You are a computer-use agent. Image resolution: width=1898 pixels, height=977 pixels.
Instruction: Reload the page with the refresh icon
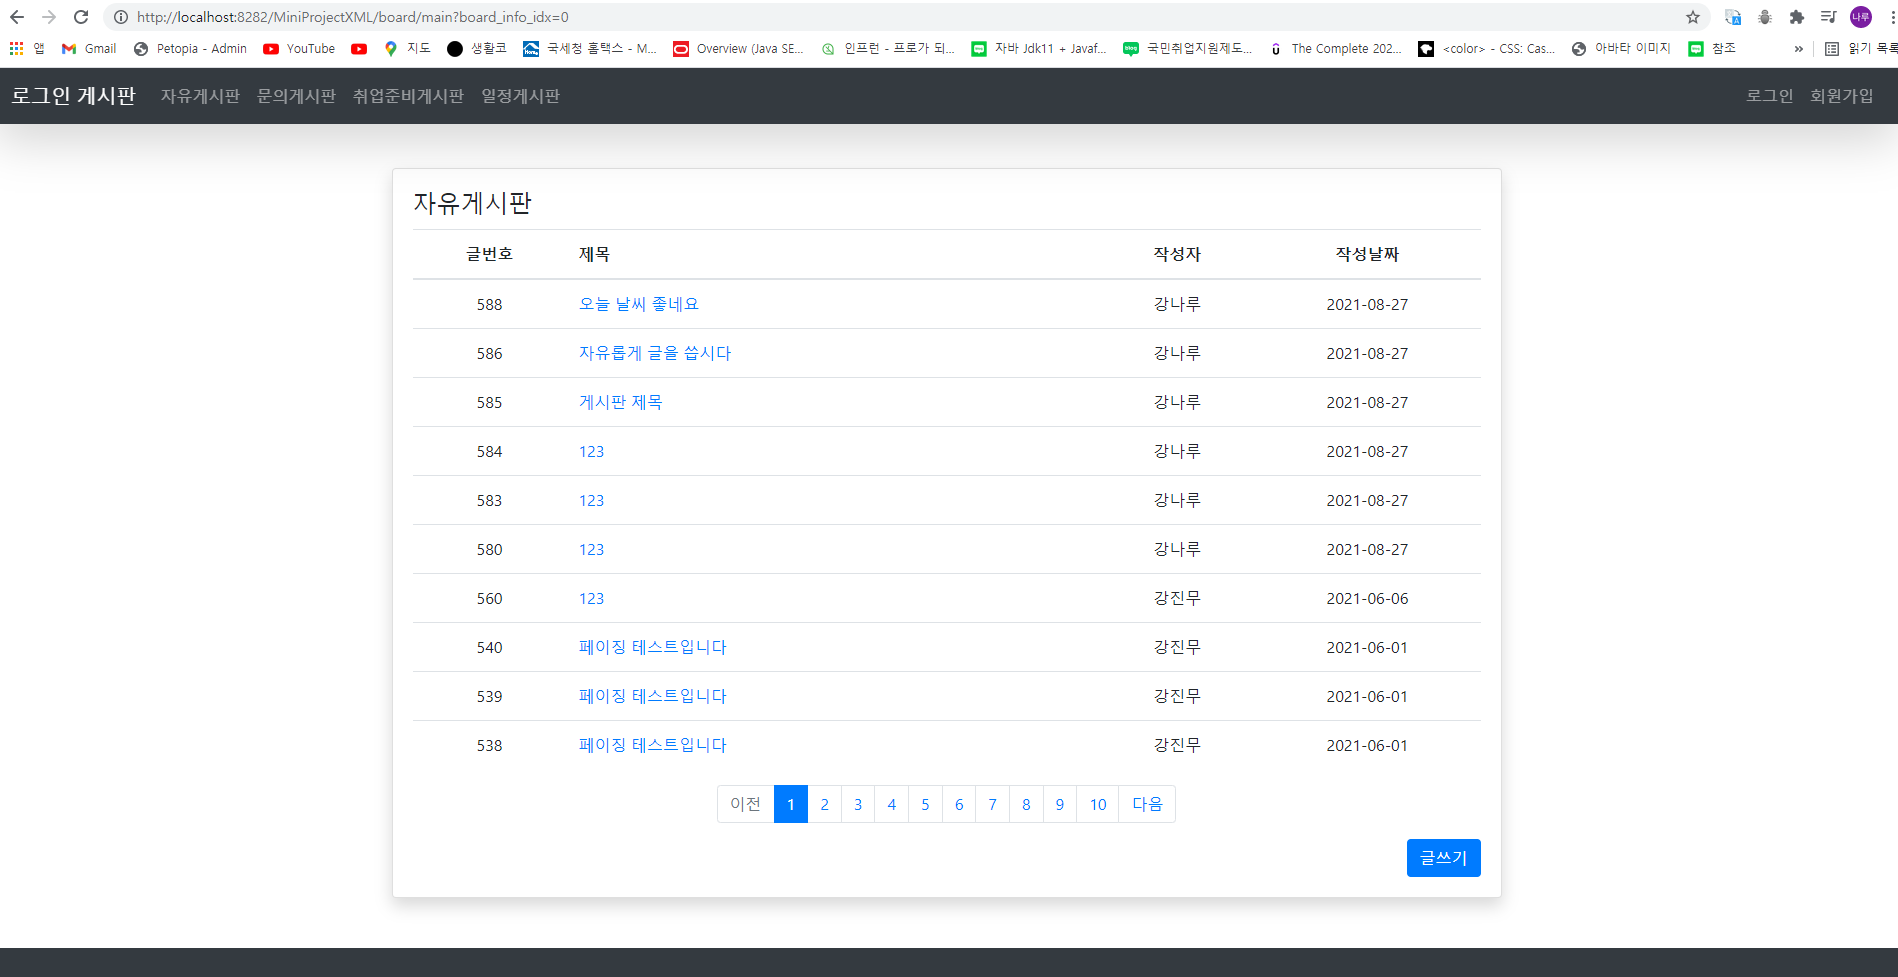pos(79,17)
